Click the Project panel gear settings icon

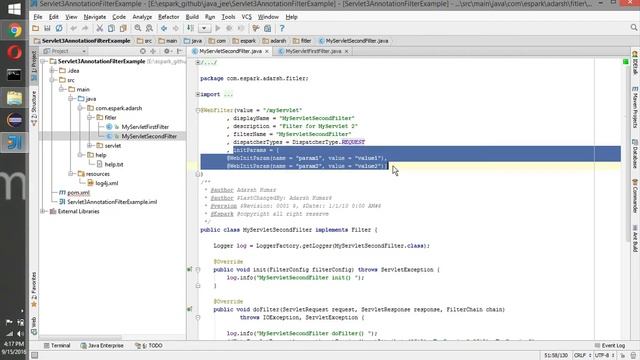167,51
